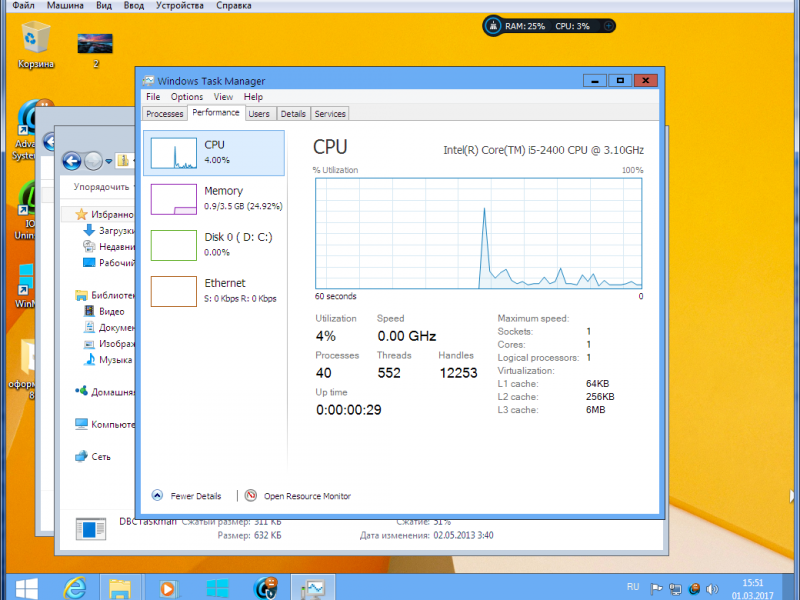Screen dimensions: 800x600
Task: Open the Файл menu of VirtualBox
Action: click(x=23, y=6)
